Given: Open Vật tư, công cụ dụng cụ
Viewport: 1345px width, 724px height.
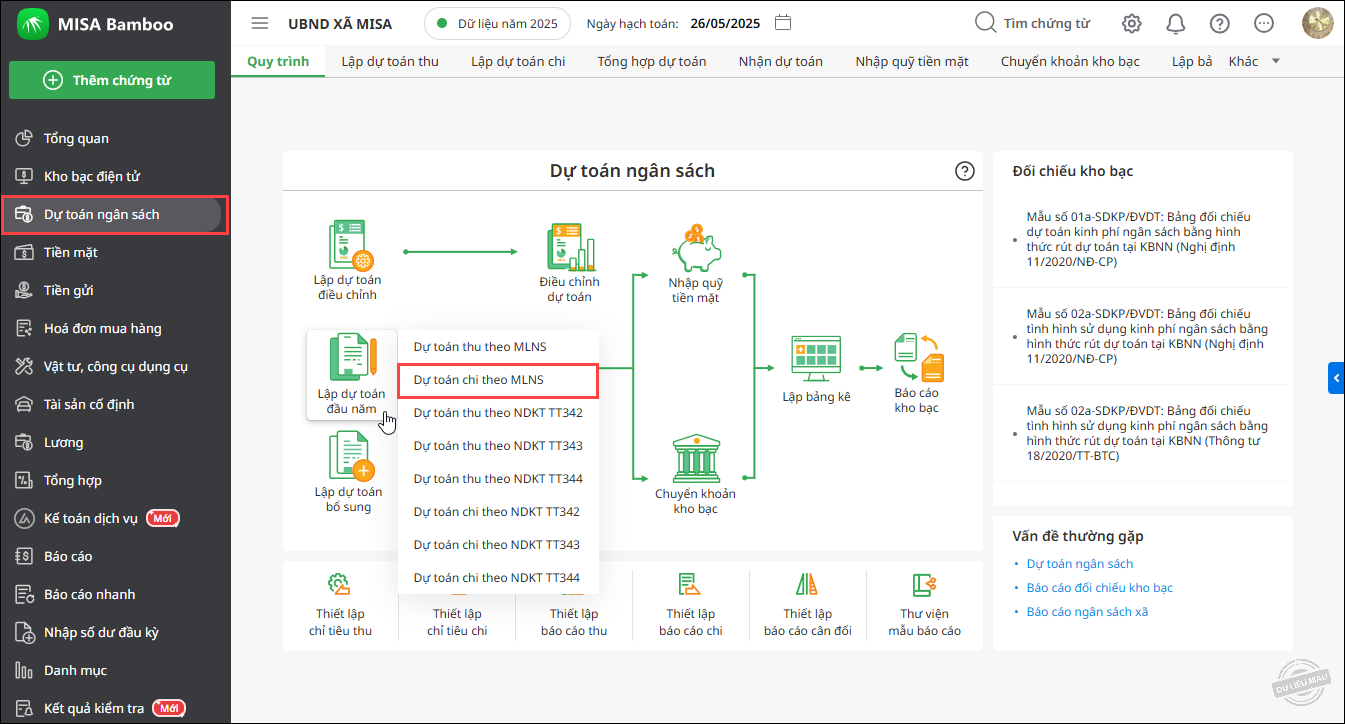Looking at the screenshot, I should click(115, 366).
